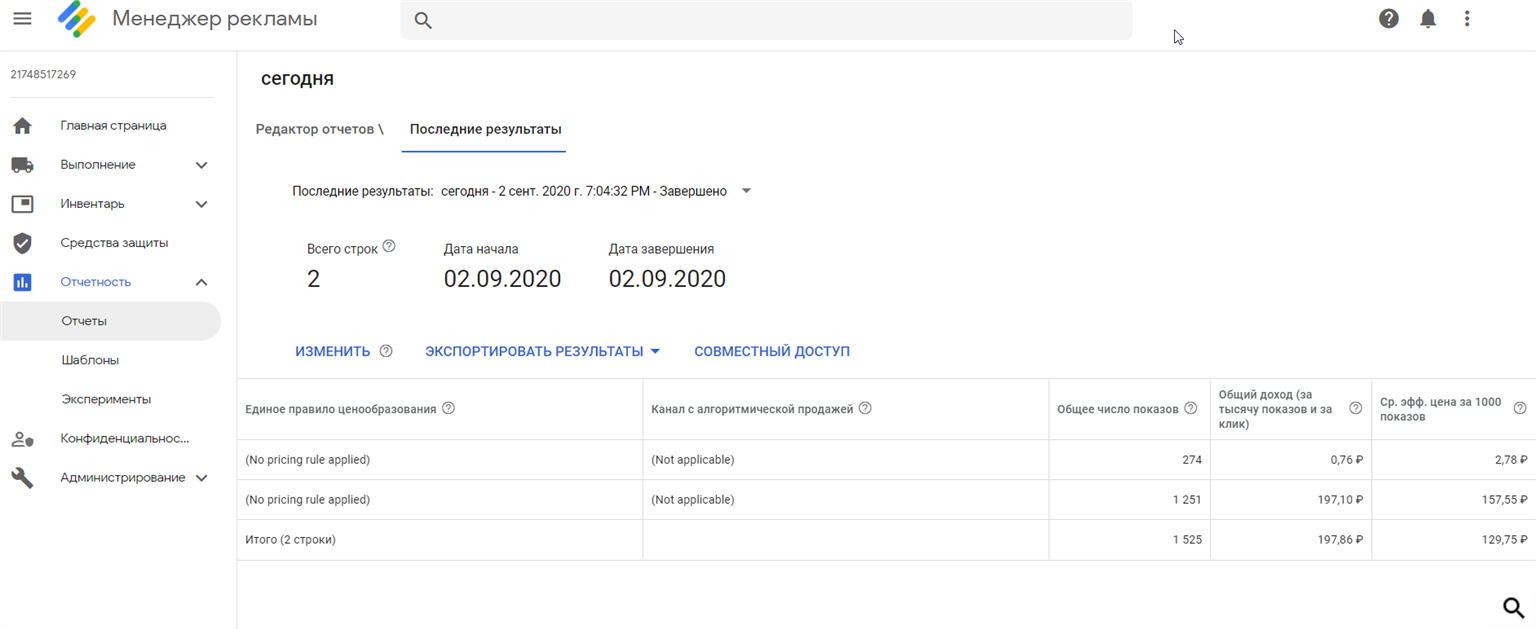Click the Ad Manager logo icon
1536x629 pixels.
pos(77,19)
